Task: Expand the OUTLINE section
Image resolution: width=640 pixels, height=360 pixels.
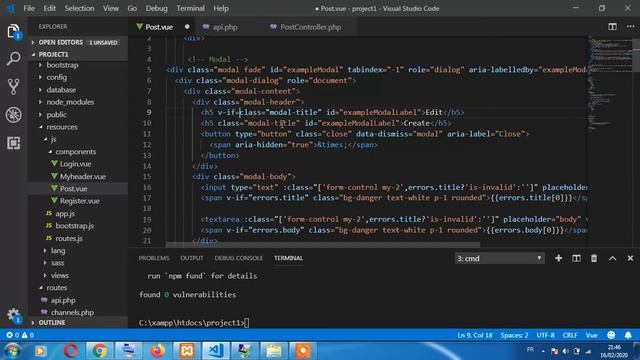Action: click(78, 322)
